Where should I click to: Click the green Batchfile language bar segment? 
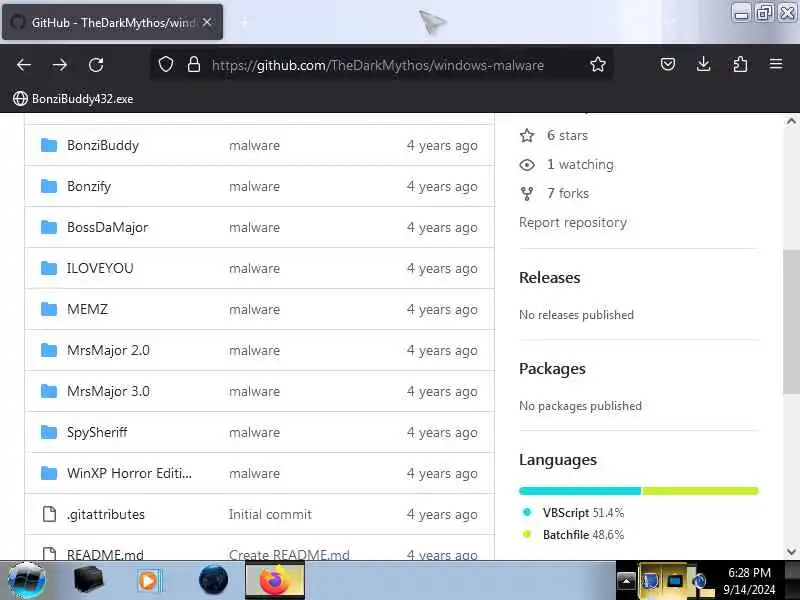[x=701, y=491]
